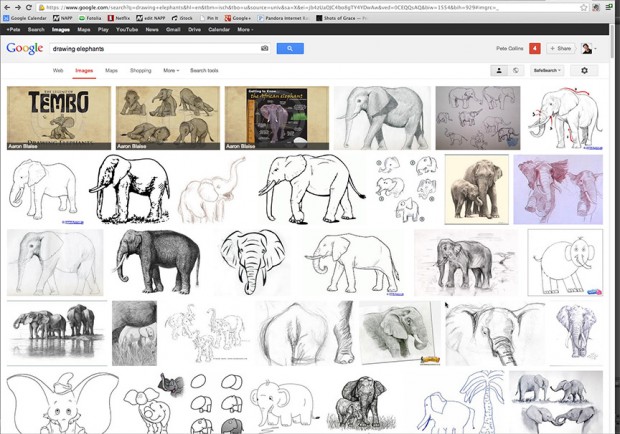
Task: Open the pink sketch of two elephants
Action: pyautogui.click(x=558, y=189)
